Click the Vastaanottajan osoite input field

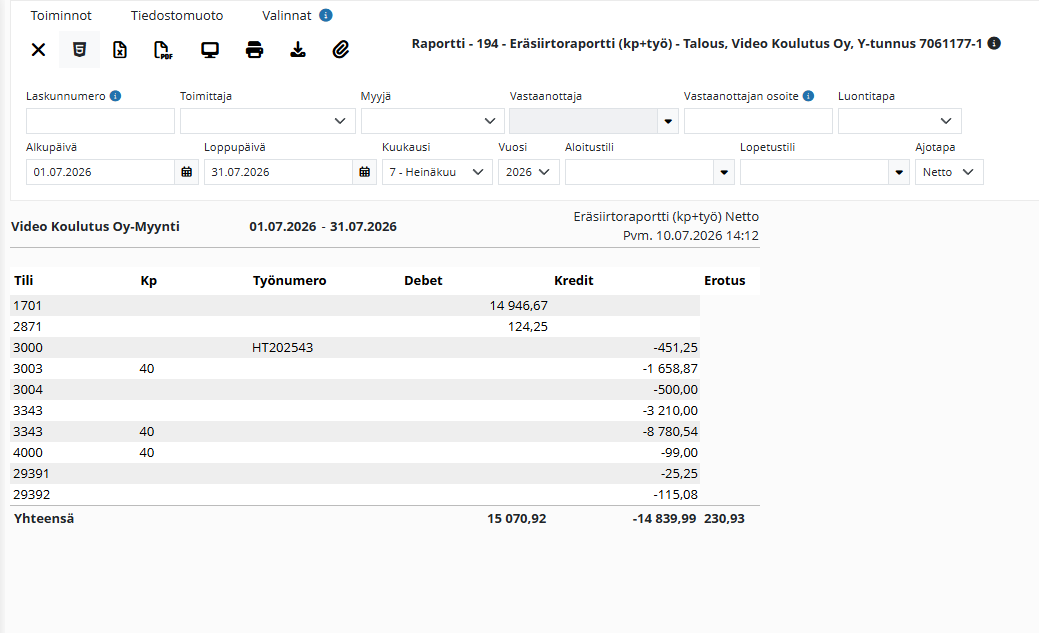(x=758, y=121)
